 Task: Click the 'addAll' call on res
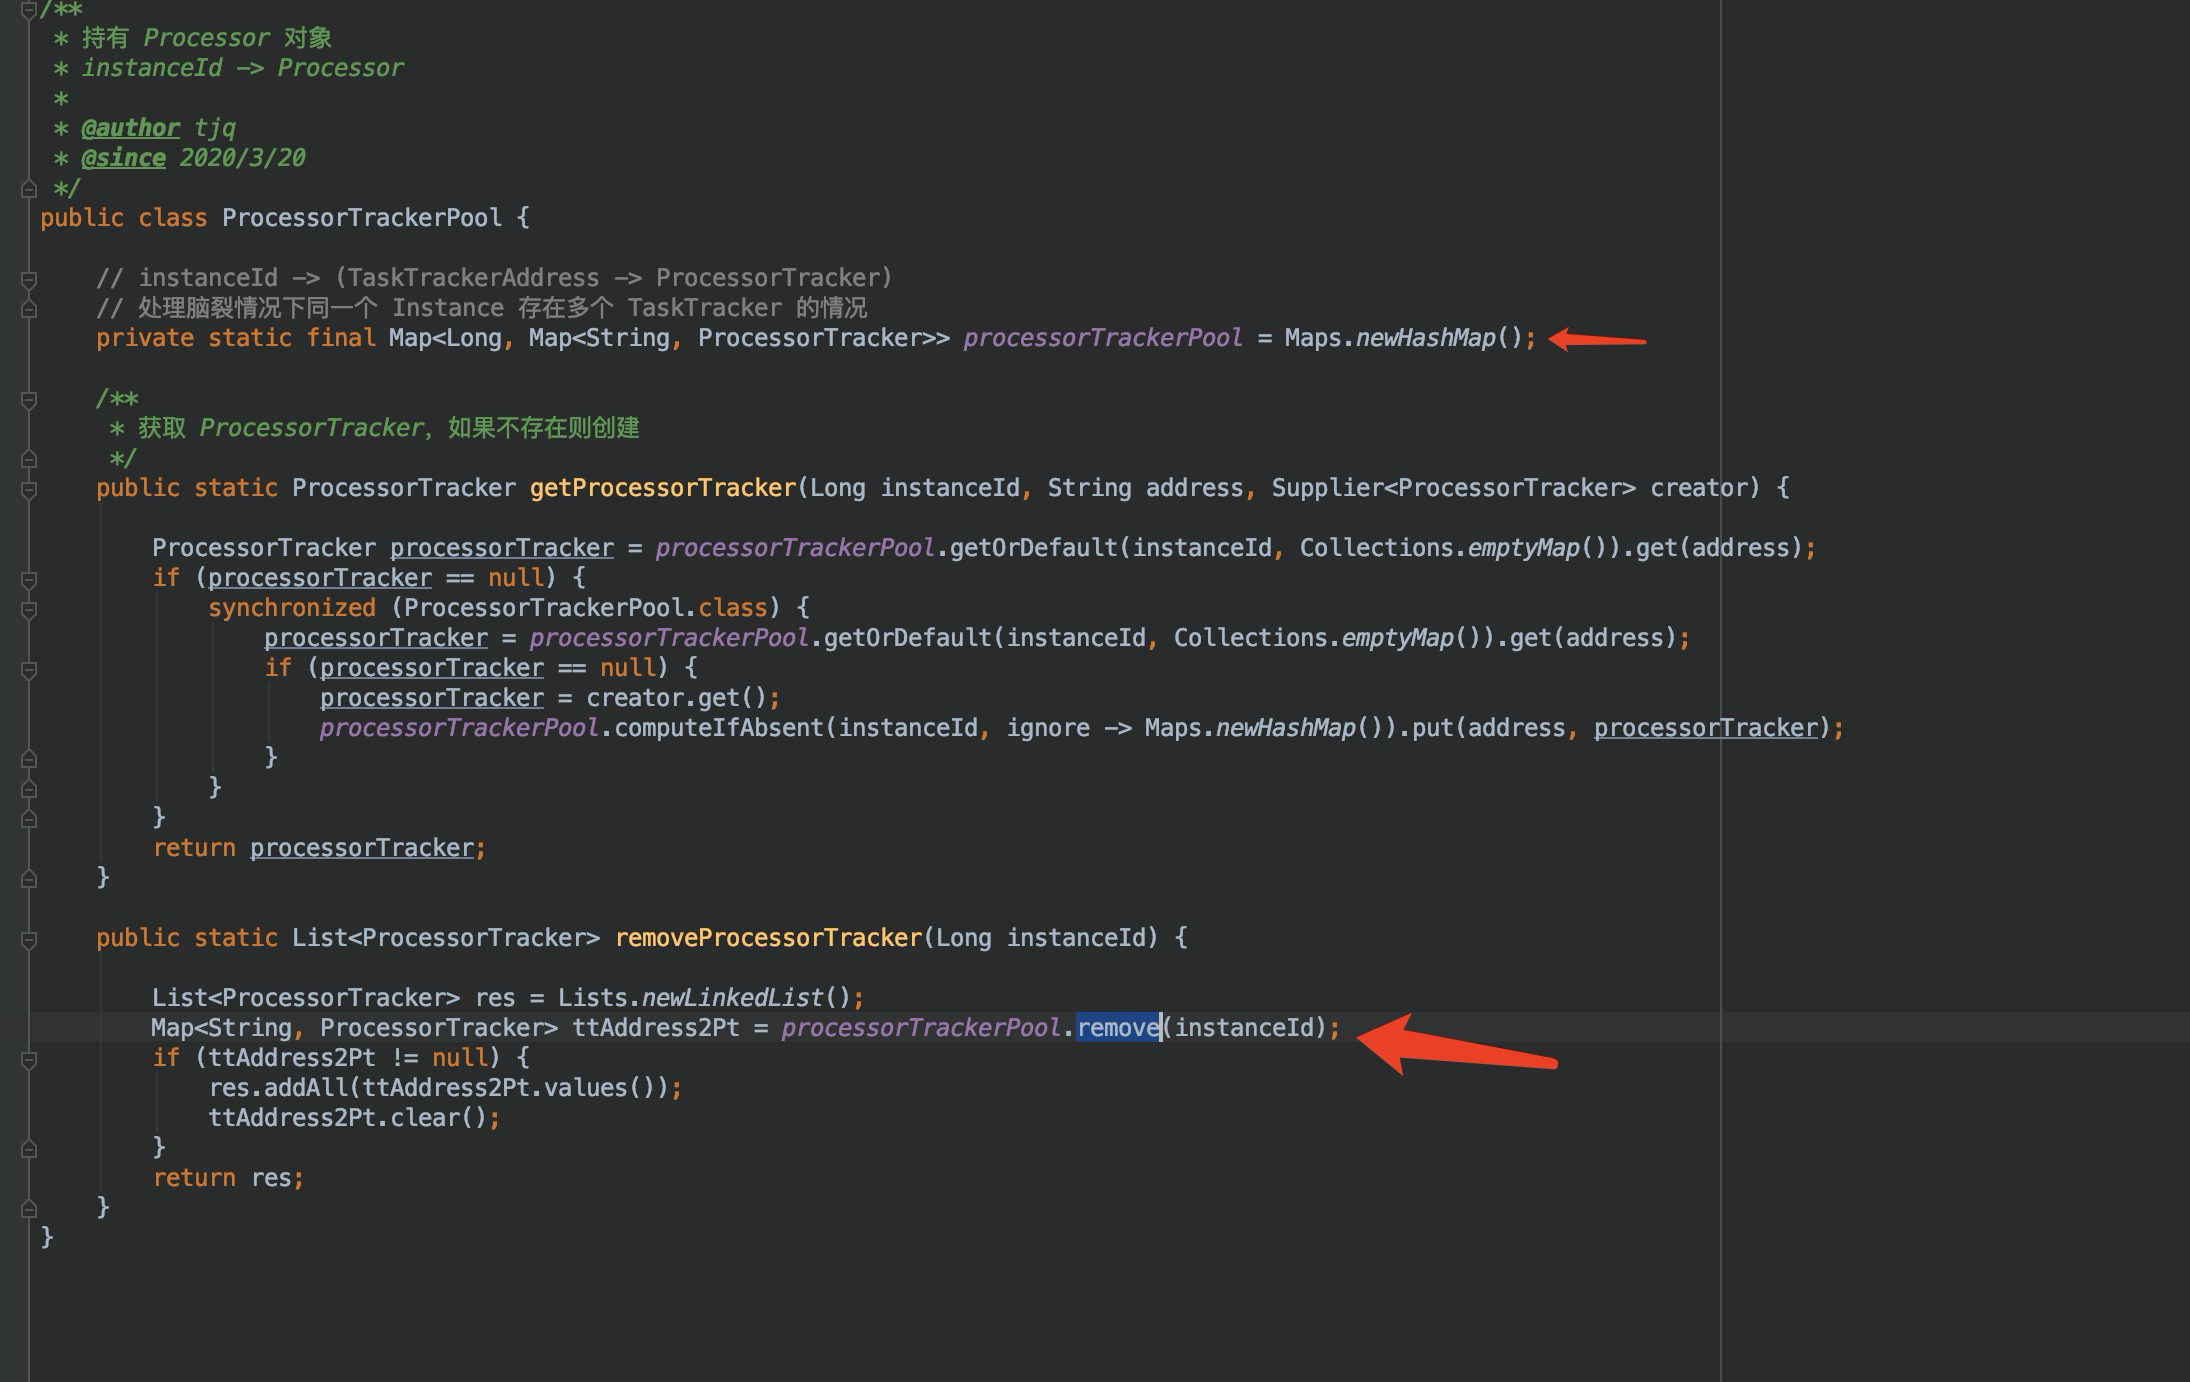click(306, 1088)
